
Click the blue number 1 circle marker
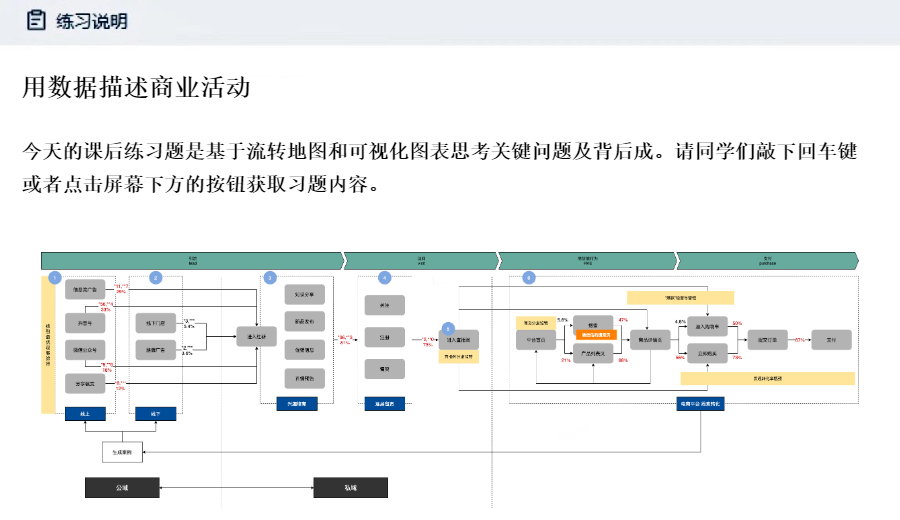point(55,277)
